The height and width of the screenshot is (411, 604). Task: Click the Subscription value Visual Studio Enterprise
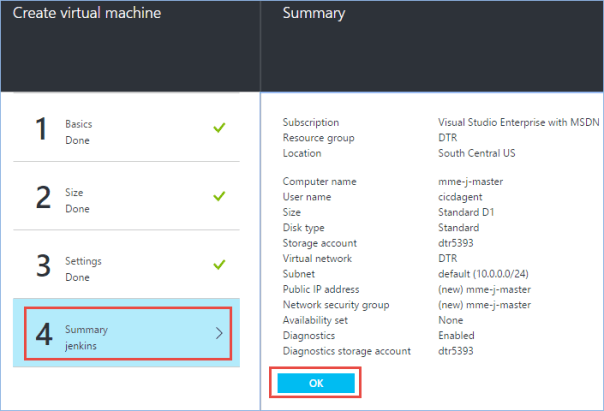(519, 122)
